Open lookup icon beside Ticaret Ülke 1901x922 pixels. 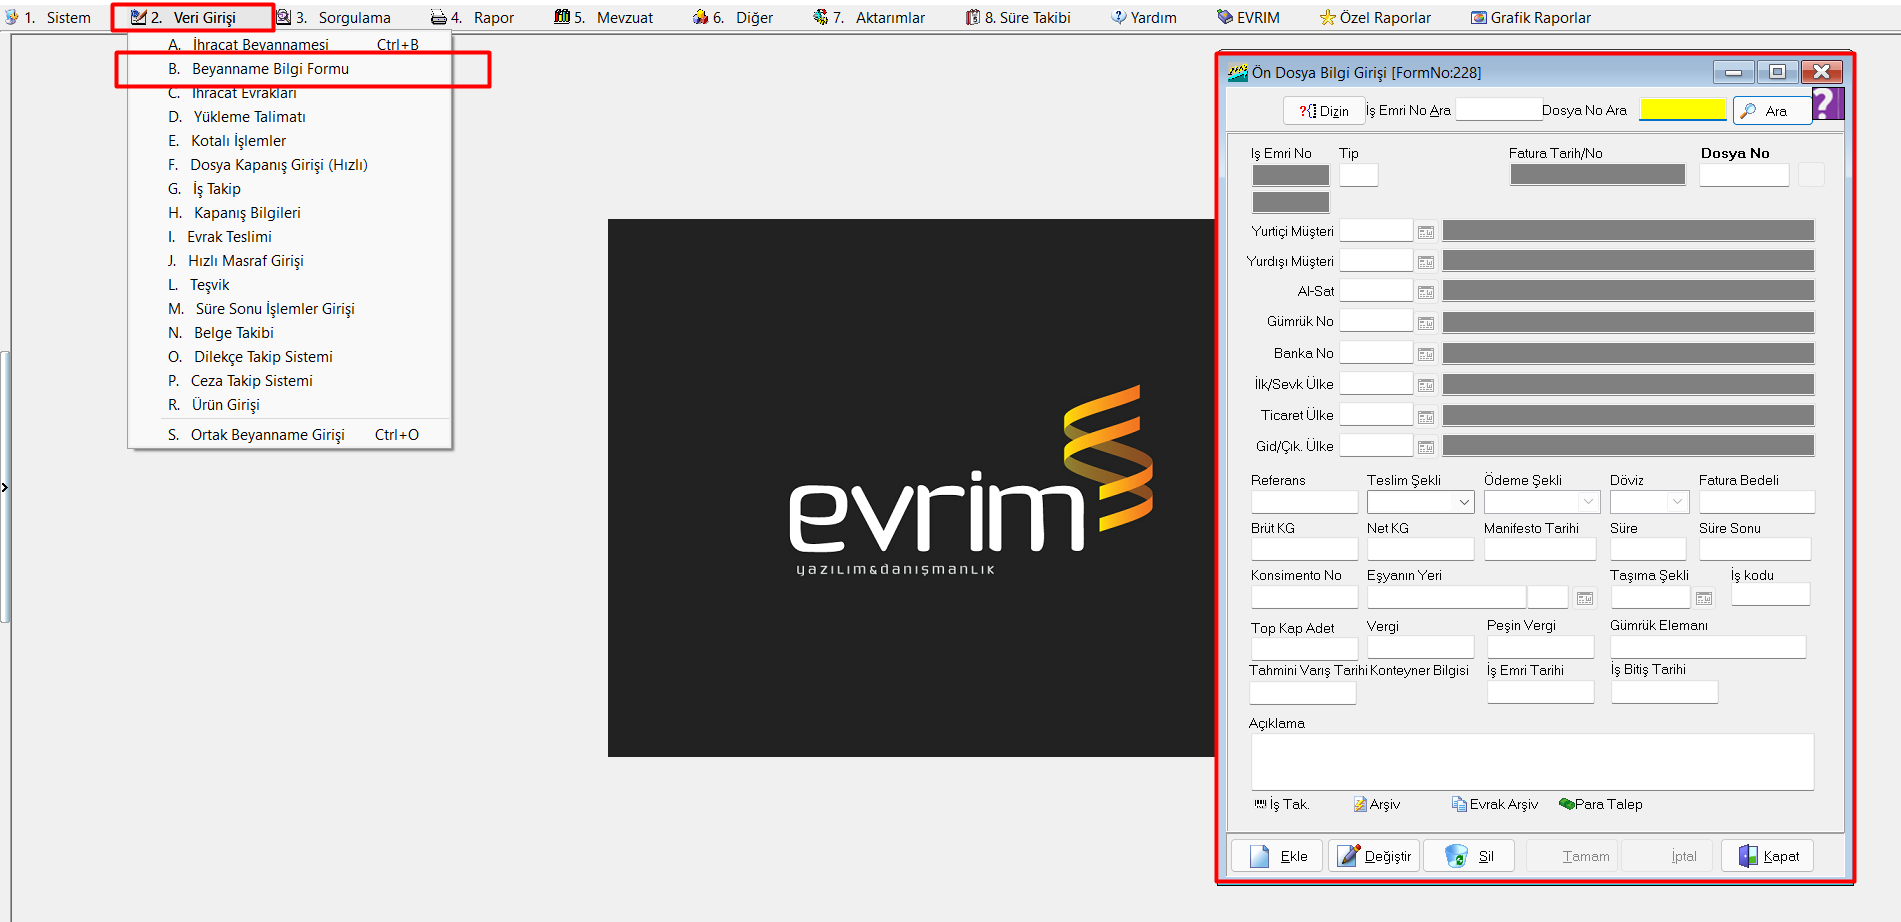click(x=1426, y=416)
